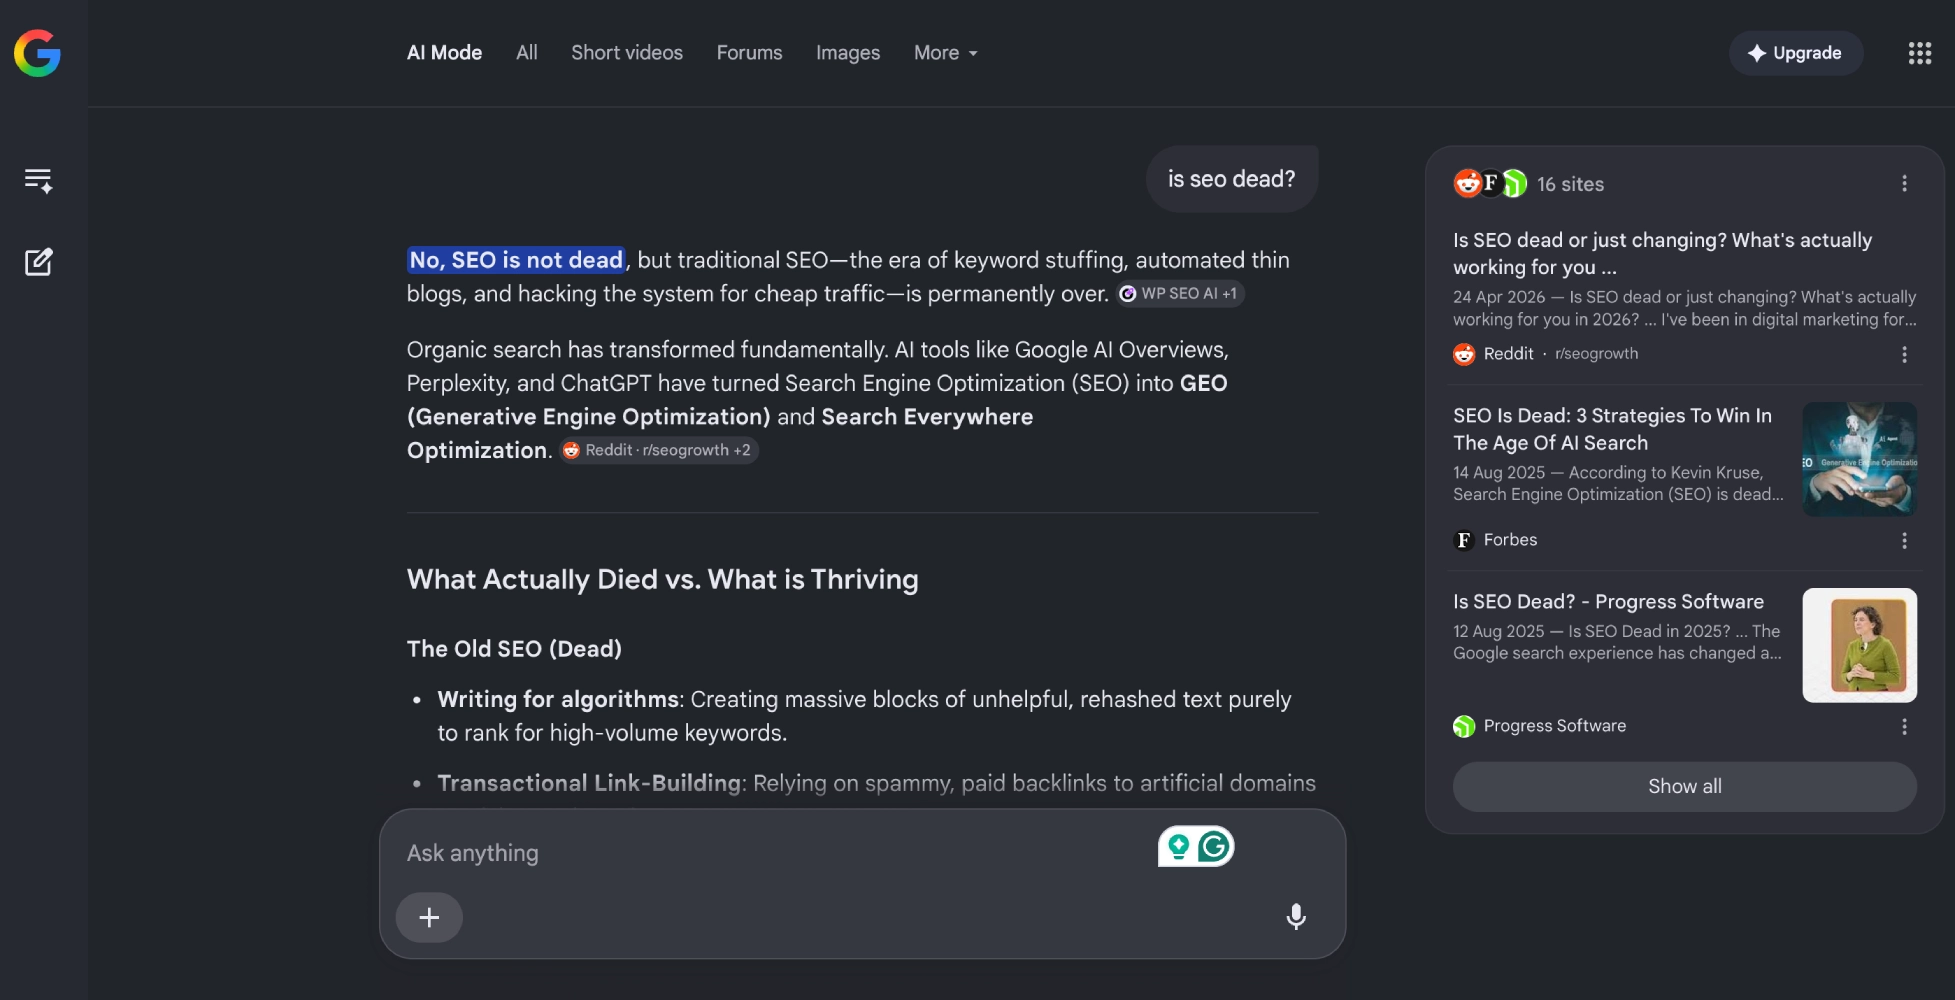Image resolution: width=1955 pixels, height=1000 pixels.
Task: Click the teal lightbulb extension icon
Action: pos(1178,847)
